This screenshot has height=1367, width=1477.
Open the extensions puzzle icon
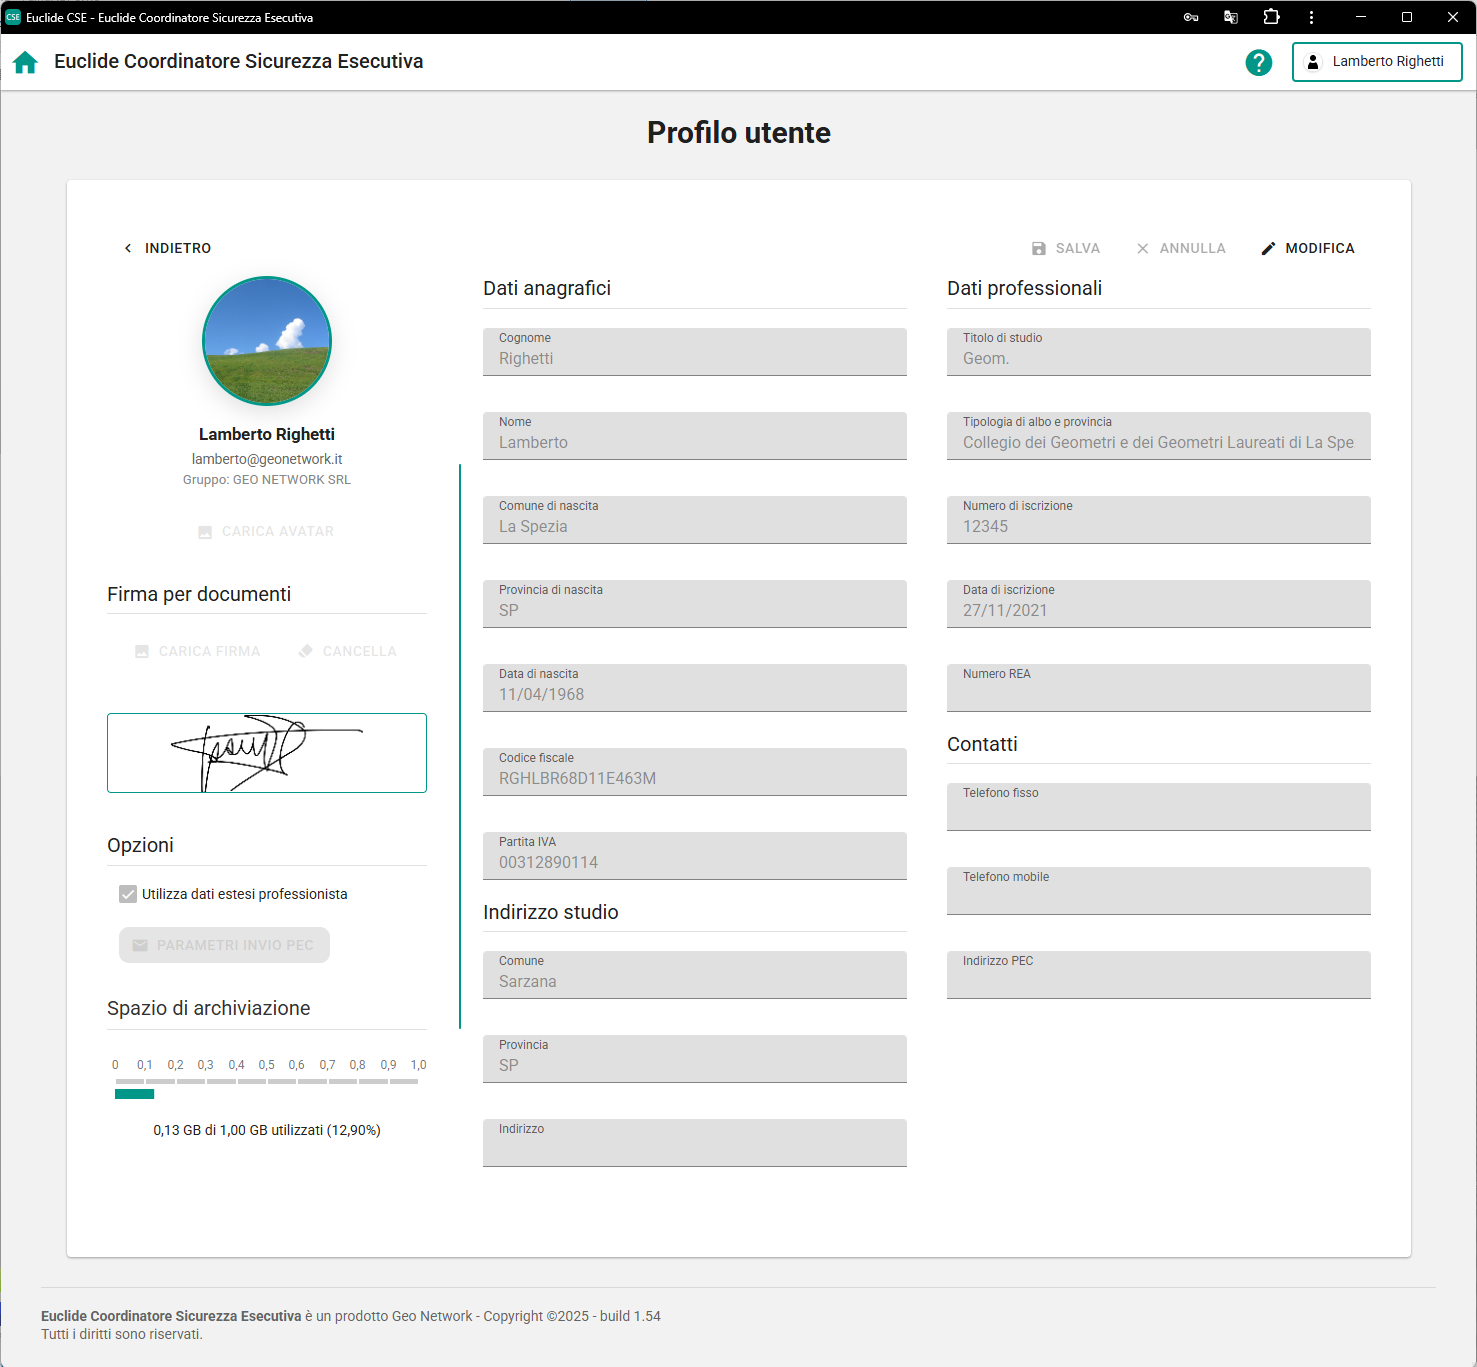[x=1271, y=17]
